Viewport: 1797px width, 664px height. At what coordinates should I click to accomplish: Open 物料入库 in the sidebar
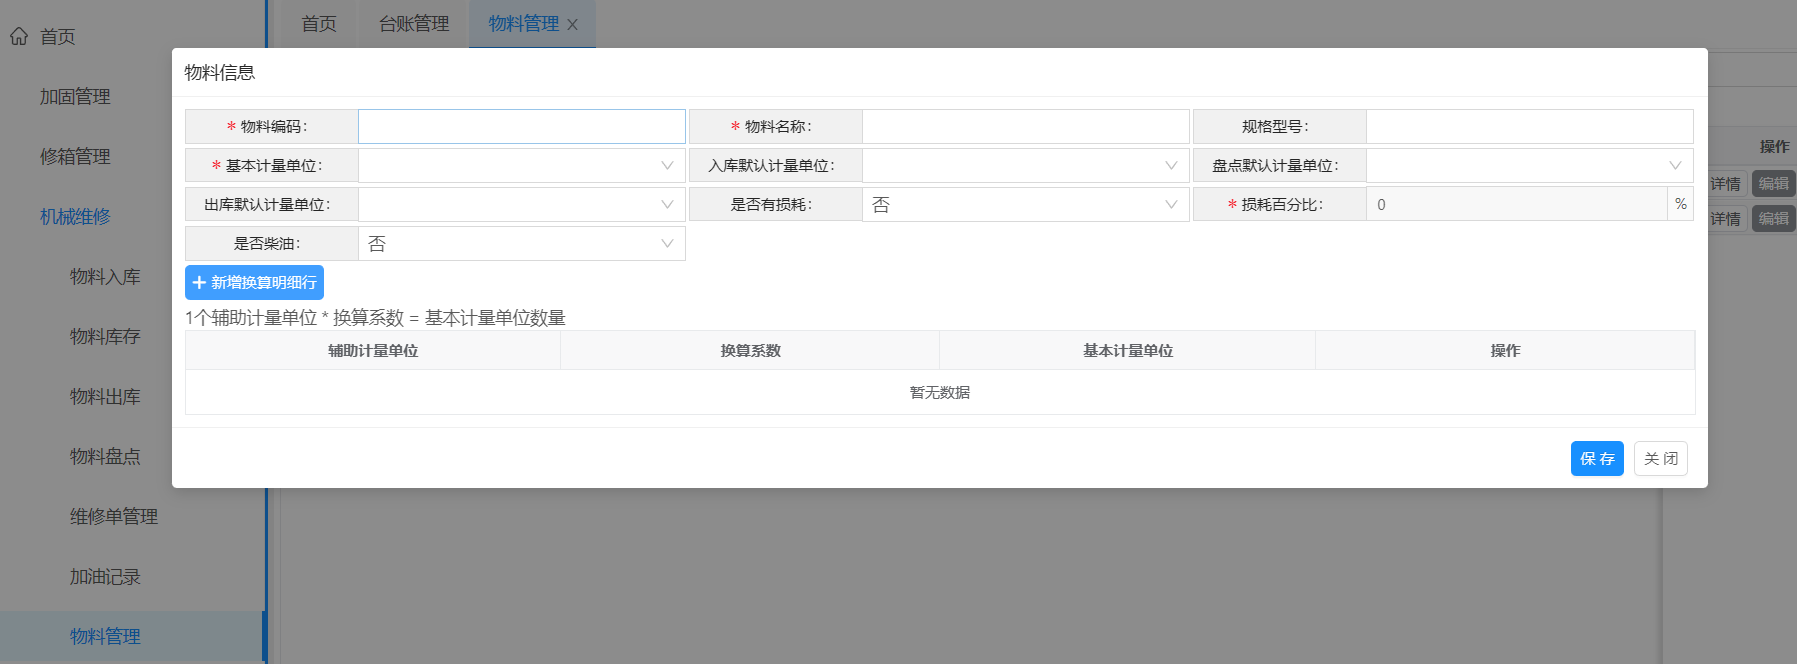click(x=105, y=277)
